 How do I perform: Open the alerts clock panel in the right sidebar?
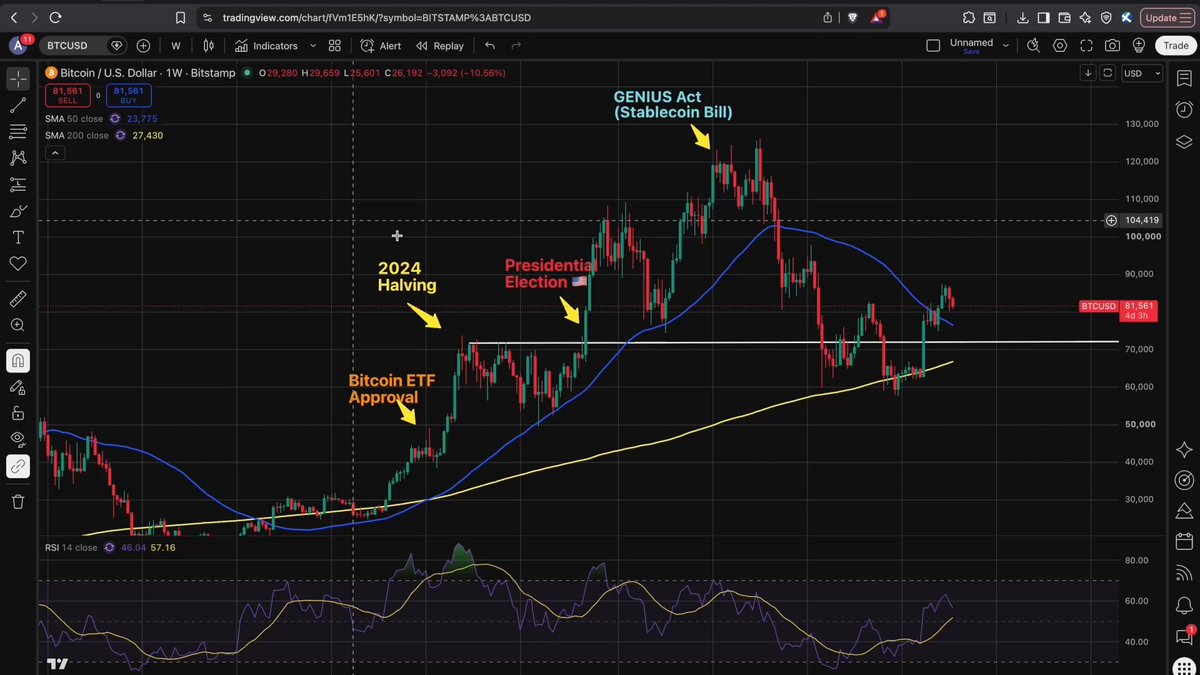(x=1185, y=109)
